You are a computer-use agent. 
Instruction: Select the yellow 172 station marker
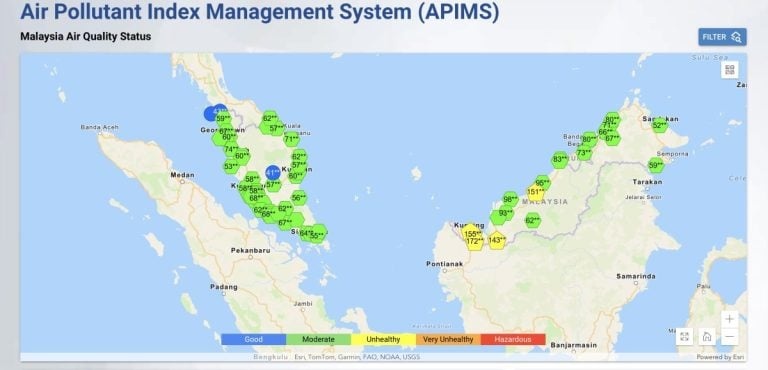[x=475, y=241]
